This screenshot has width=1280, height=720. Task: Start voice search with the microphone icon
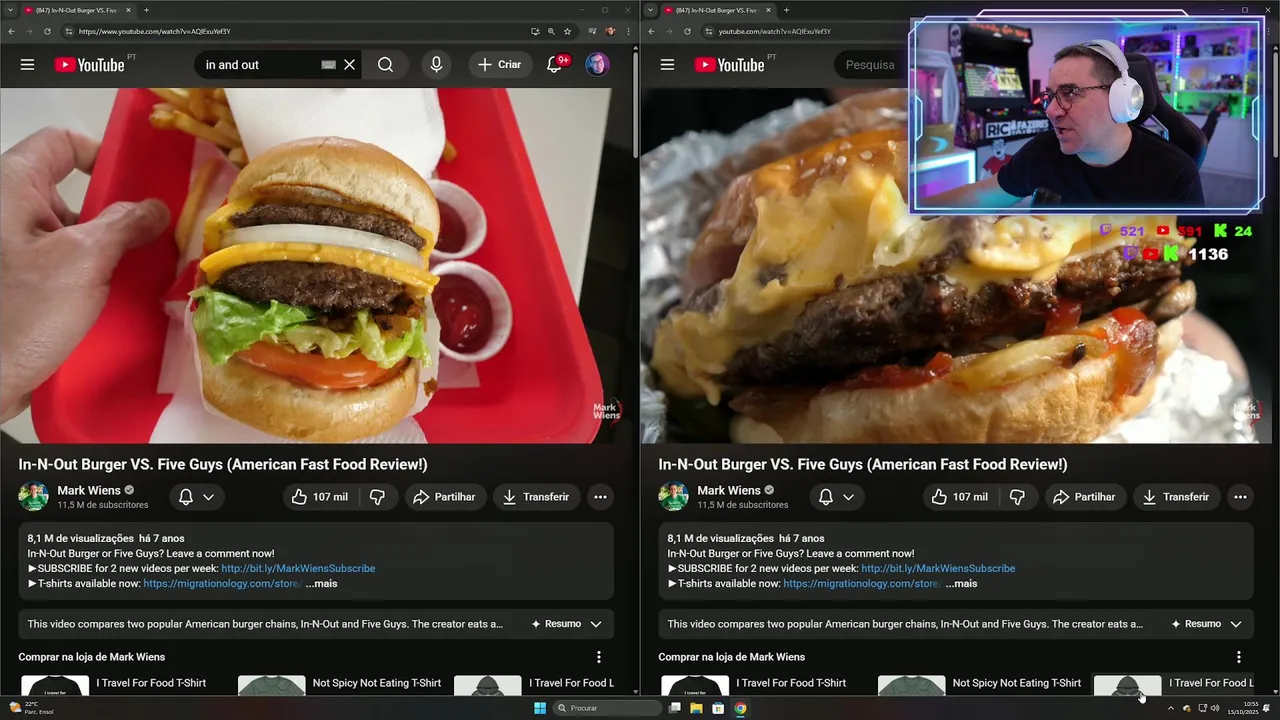click(436, 64)
